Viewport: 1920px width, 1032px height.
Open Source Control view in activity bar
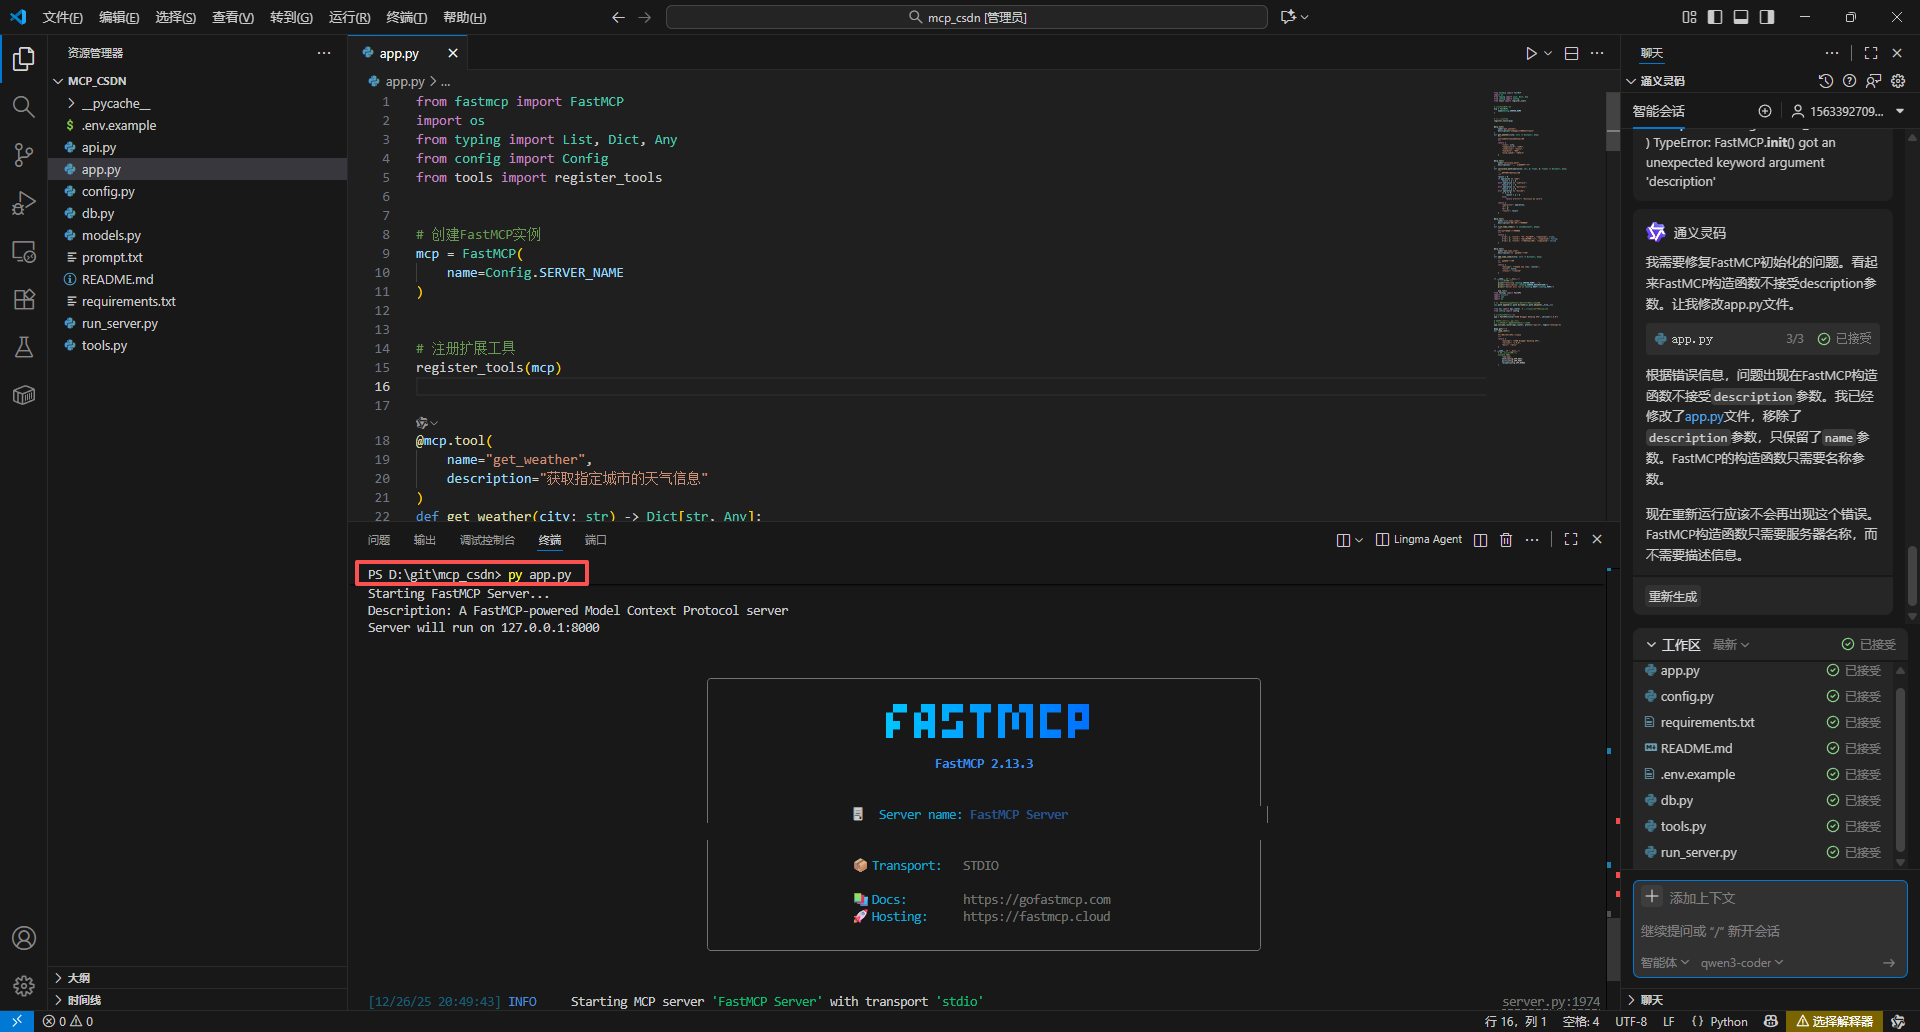pyautogui.click(x=24, y=155)
